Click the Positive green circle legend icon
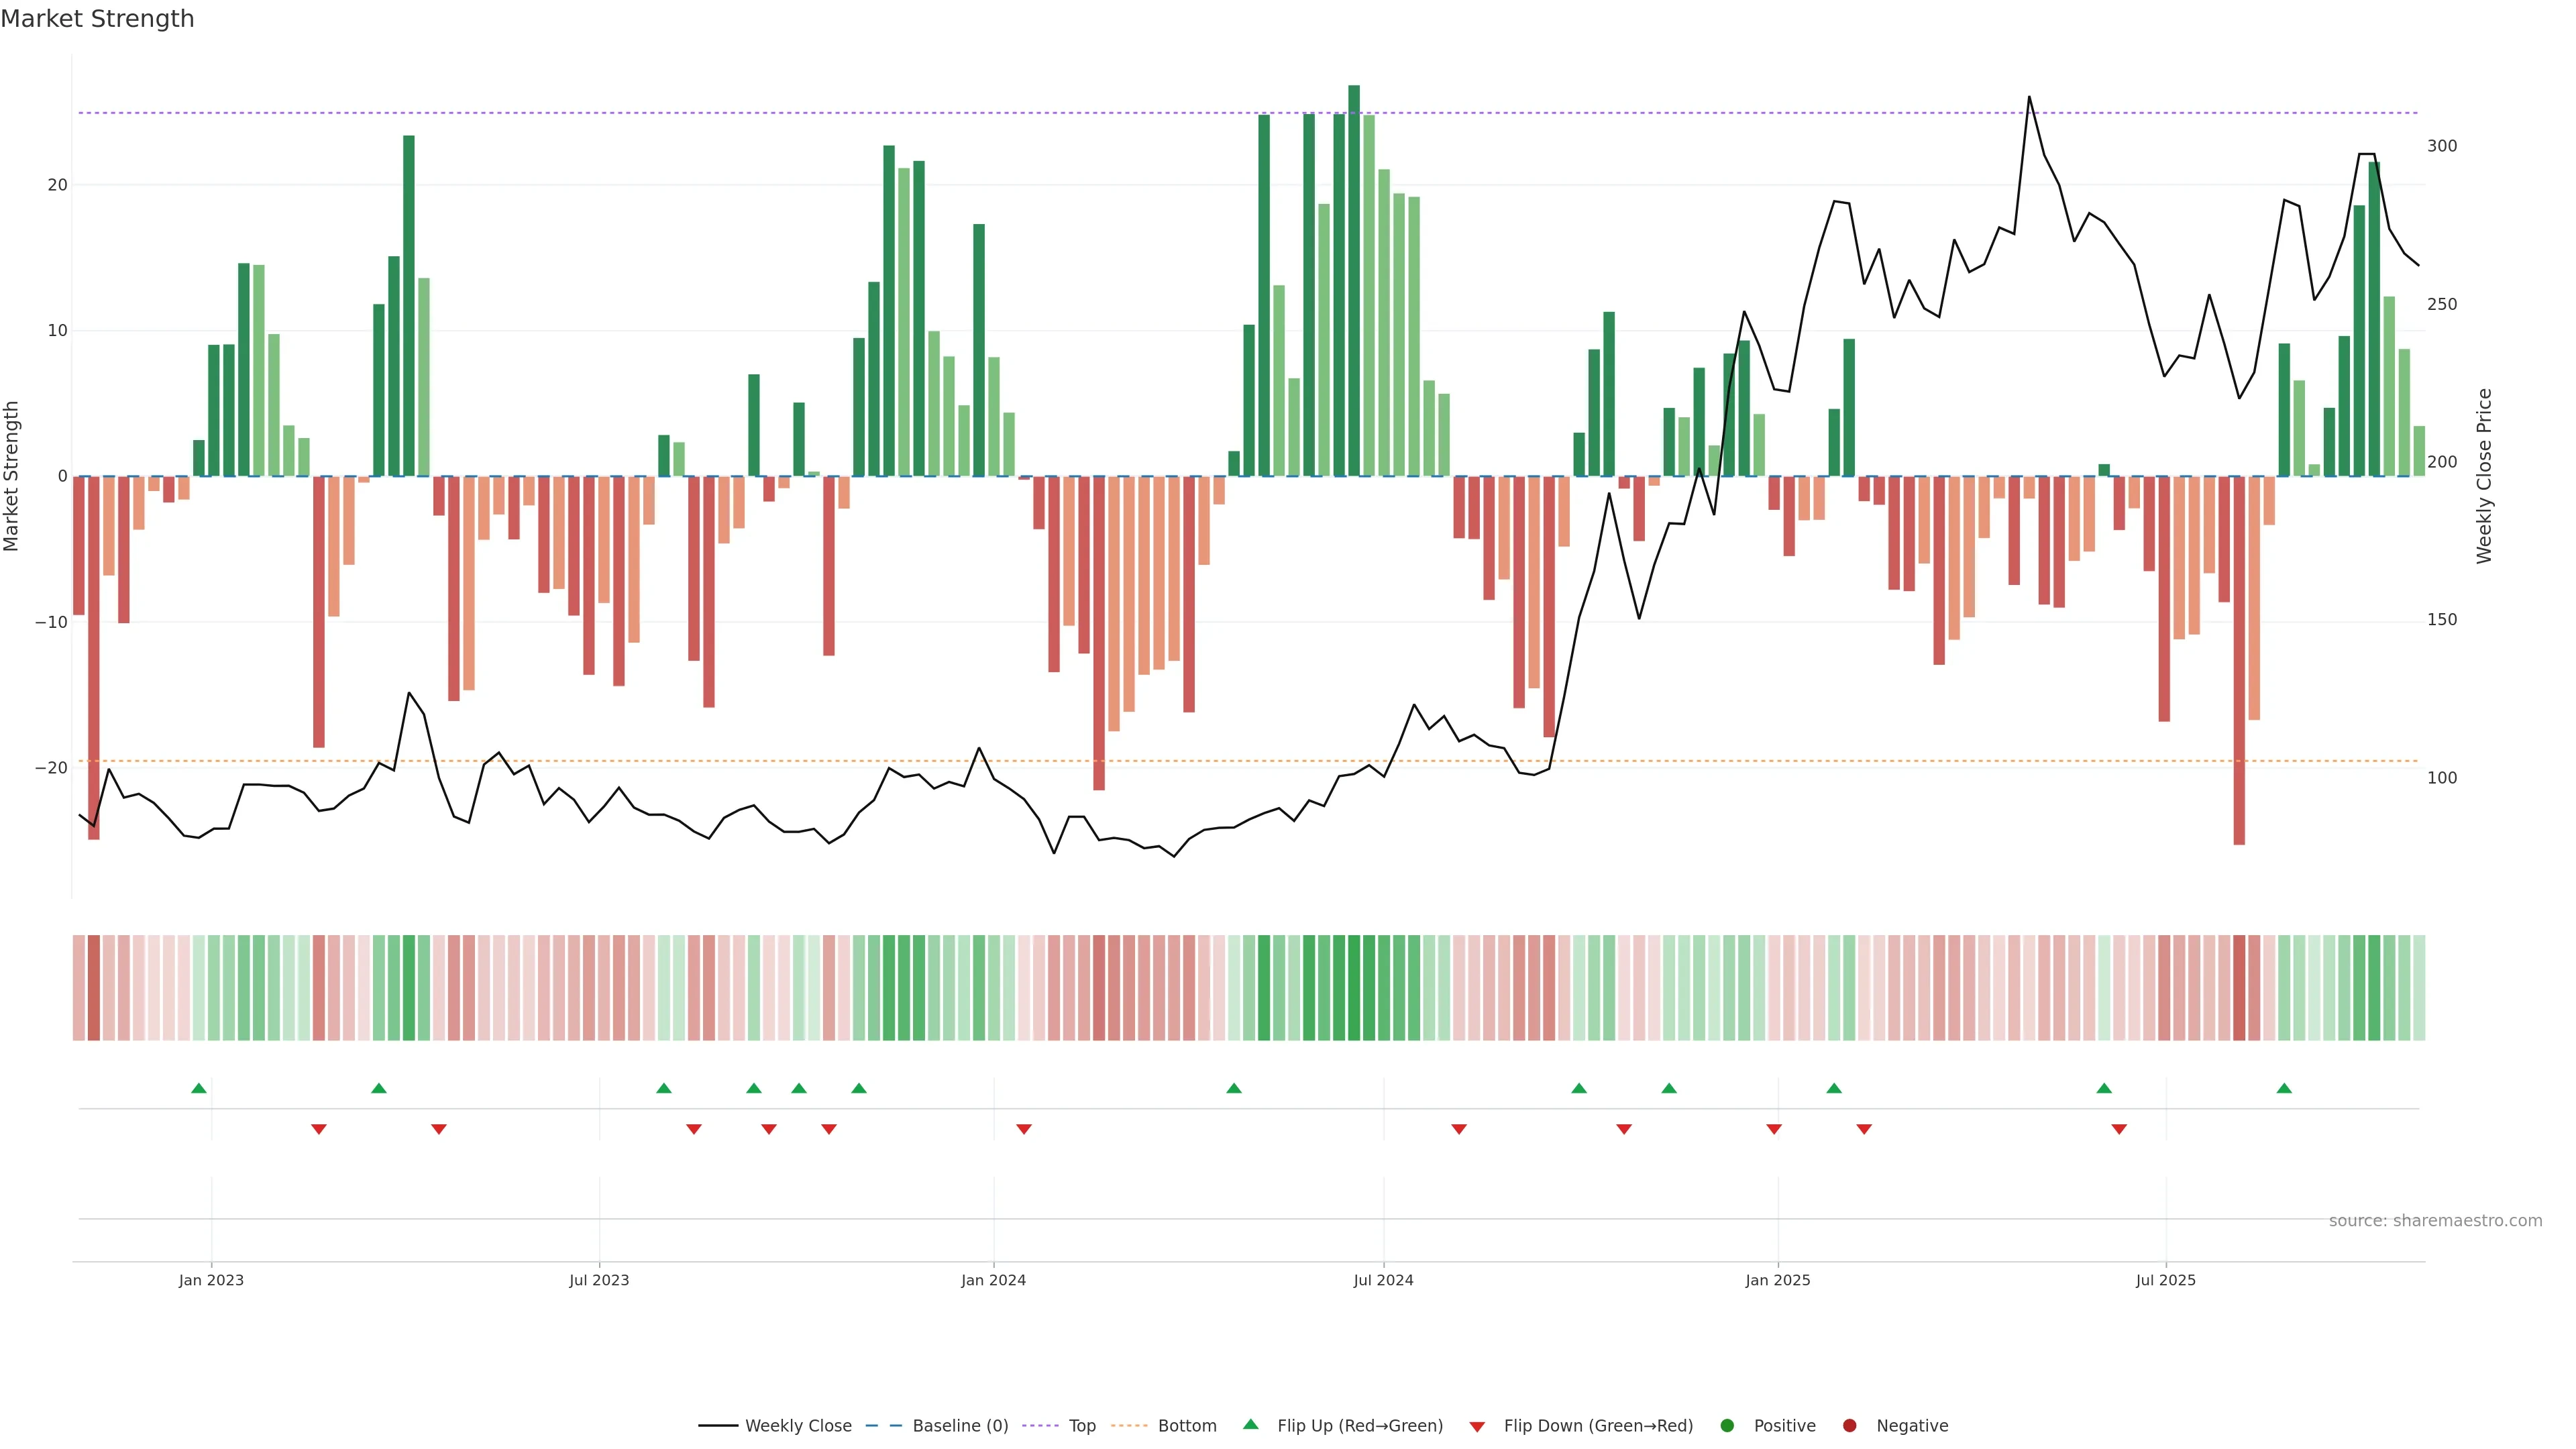This screenshot has height=1449, width=2576. pyautogui.click(x=1727, y=1426)
